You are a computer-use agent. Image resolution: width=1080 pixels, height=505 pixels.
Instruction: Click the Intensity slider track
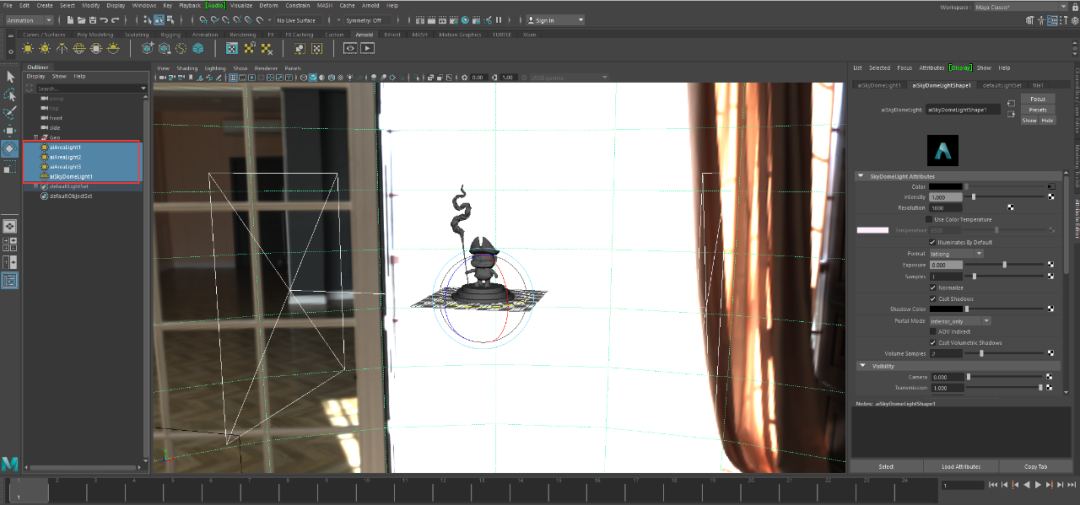coord(1005,197)
